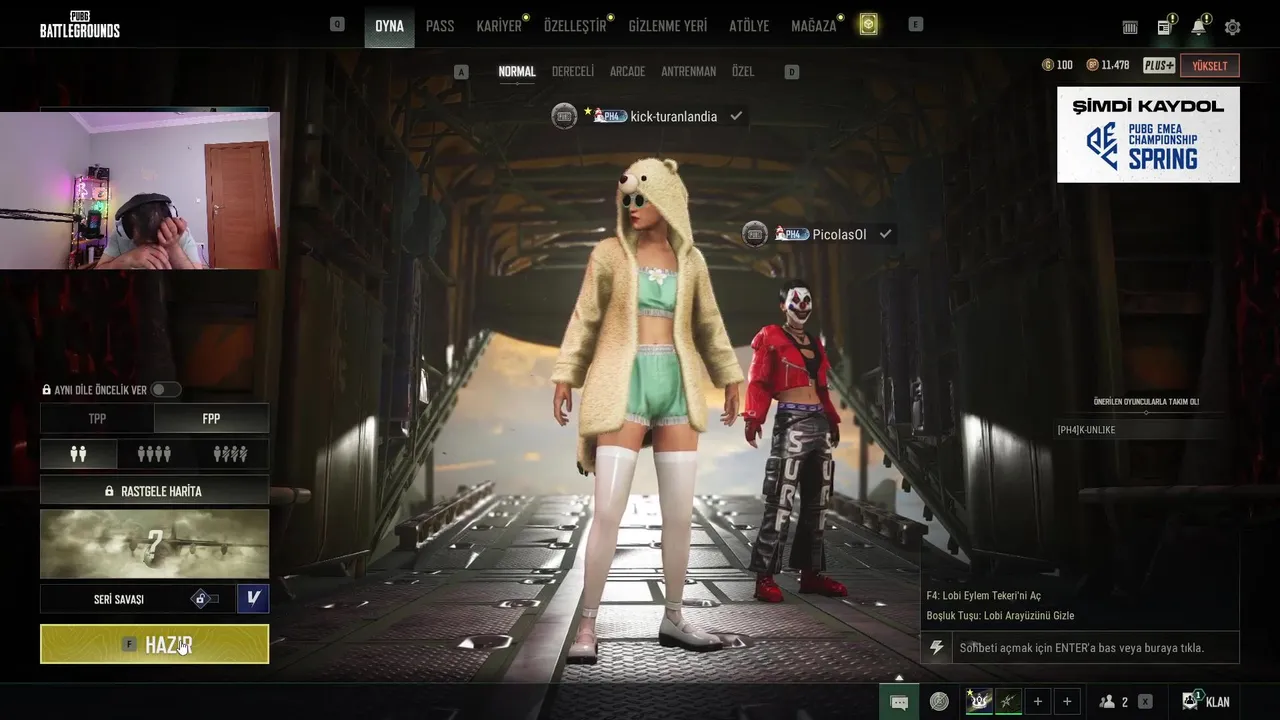
Task: Open the PASS tab
Action: [440, 26]
